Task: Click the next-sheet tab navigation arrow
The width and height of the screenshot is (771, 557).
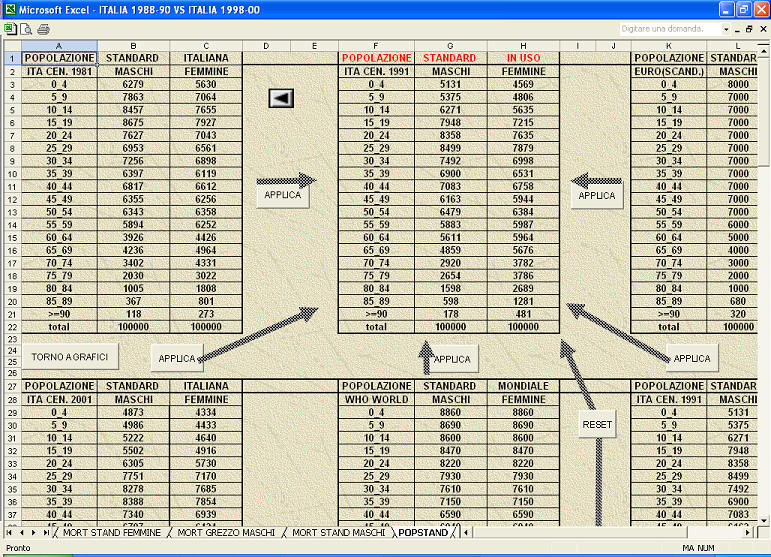Action: pyautogui.click(x=33, y=532)
